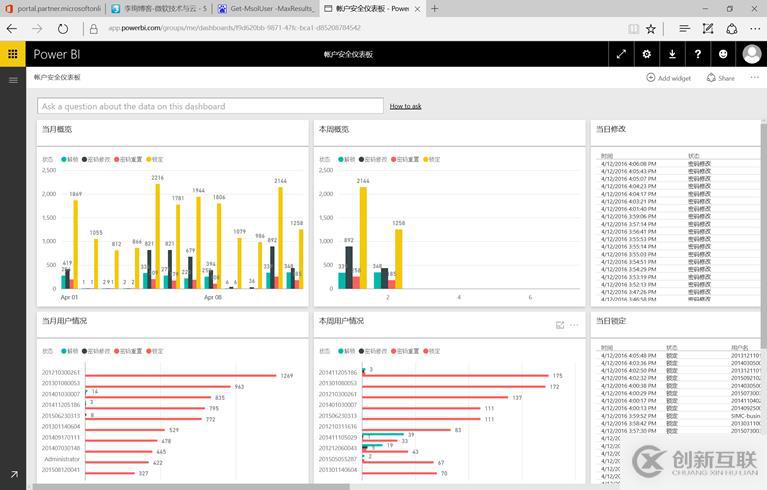This screenshot has width=767, height=490.
Task: Click the address bar URL
Action: pyautogui.click(x=234, y=28)
